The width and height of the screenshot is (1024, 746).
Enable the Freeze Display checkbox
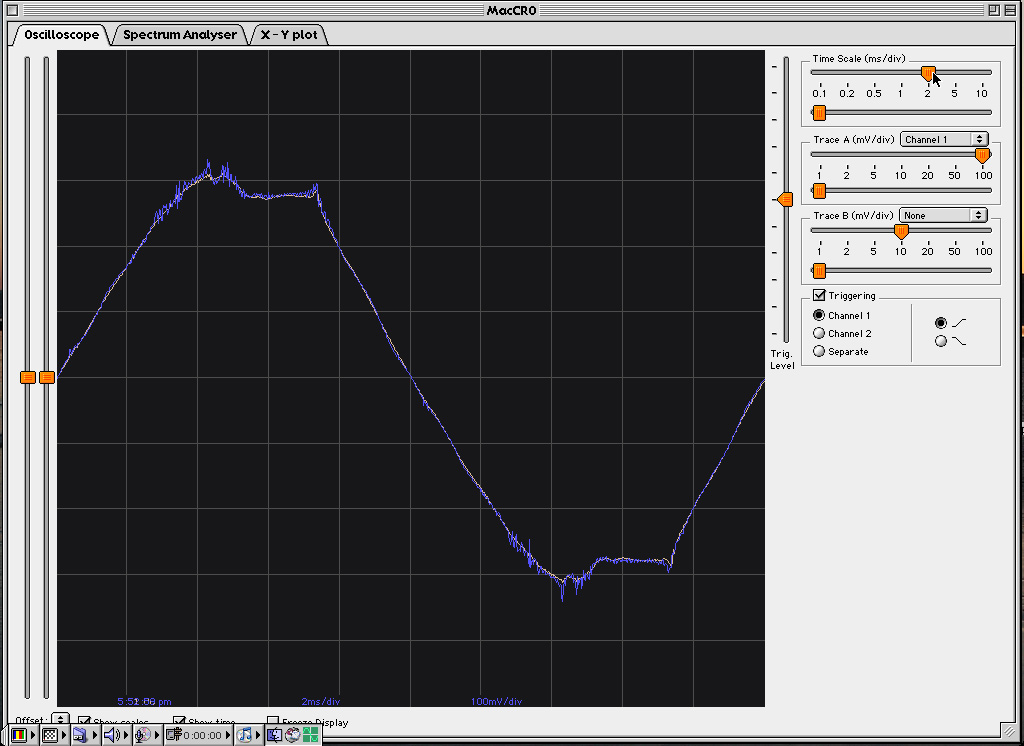[x=273, y=722]
